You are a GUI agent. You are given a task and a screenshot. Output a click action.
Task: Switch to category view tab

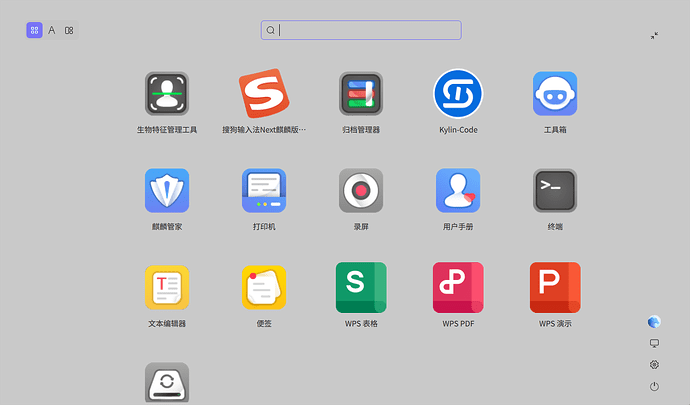pyautogui.click(x=69, y=30)
